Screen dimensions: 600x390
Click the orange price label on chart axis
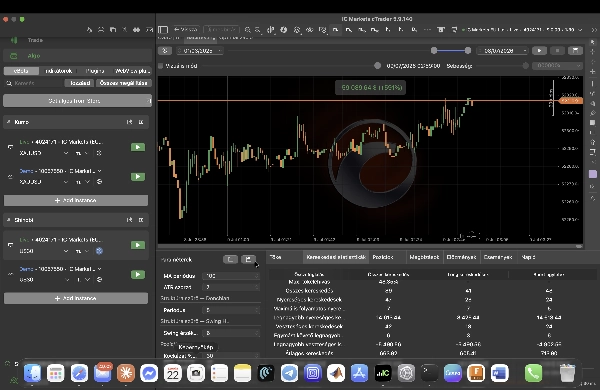point(571,101)
